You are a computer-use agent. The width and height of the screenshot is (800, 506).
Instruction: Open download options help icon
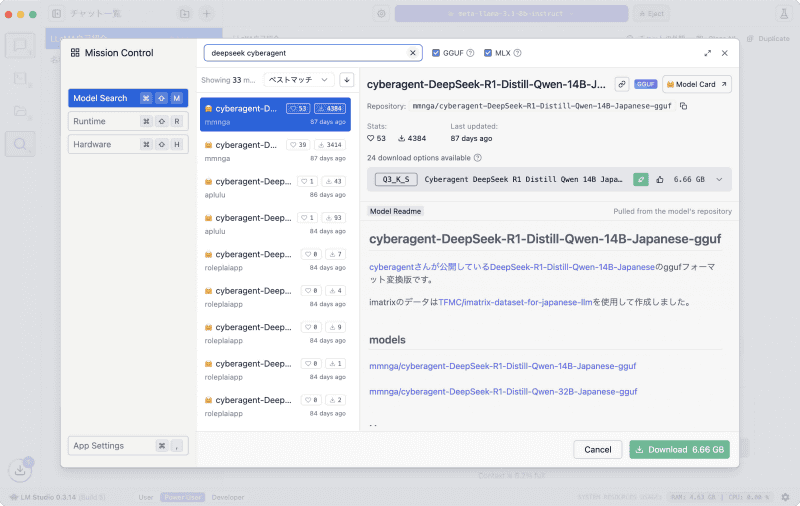click(478, 158)
